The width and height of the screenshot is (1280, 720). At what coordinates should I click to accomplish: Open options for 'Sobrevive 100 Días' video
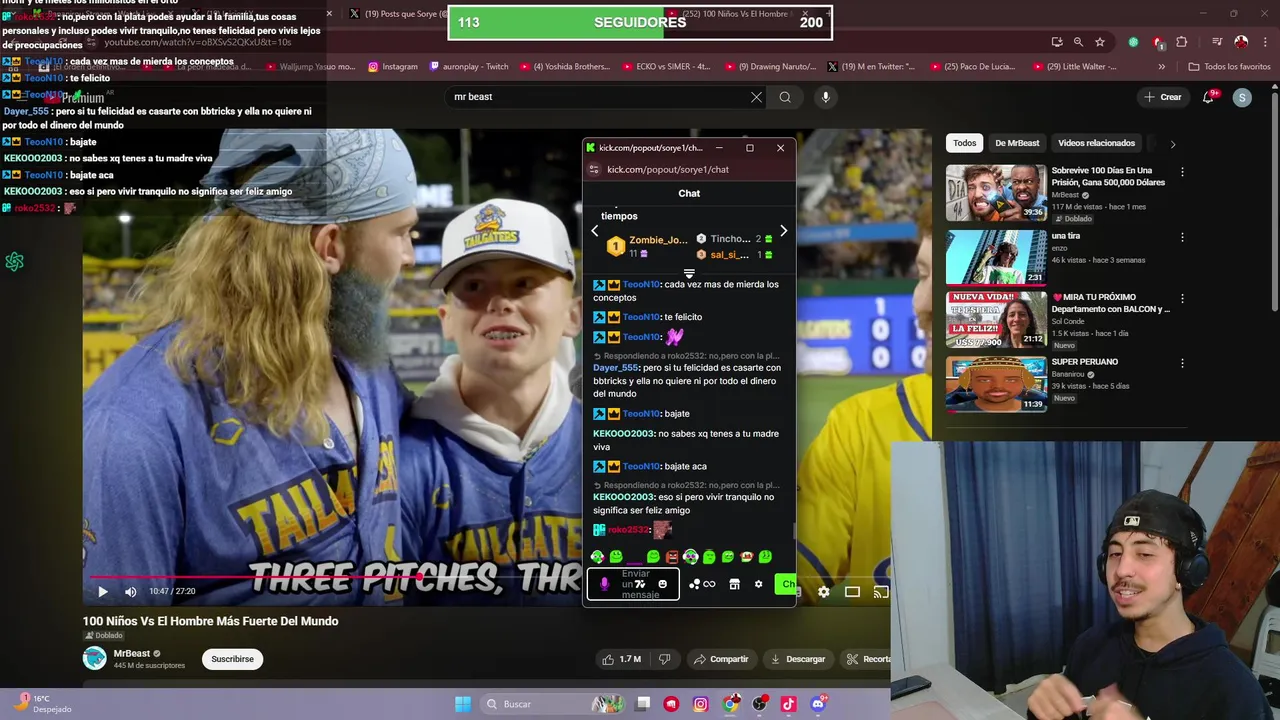1182,172
